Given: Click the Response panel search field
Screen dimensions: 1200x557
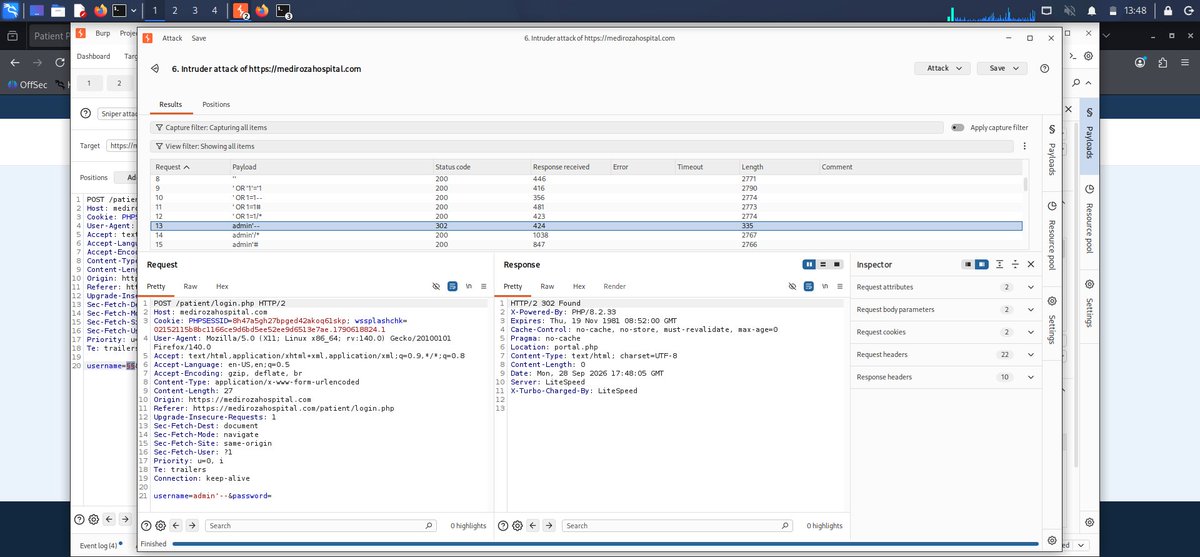Looking at the screenshot, I should click(678, 525).
